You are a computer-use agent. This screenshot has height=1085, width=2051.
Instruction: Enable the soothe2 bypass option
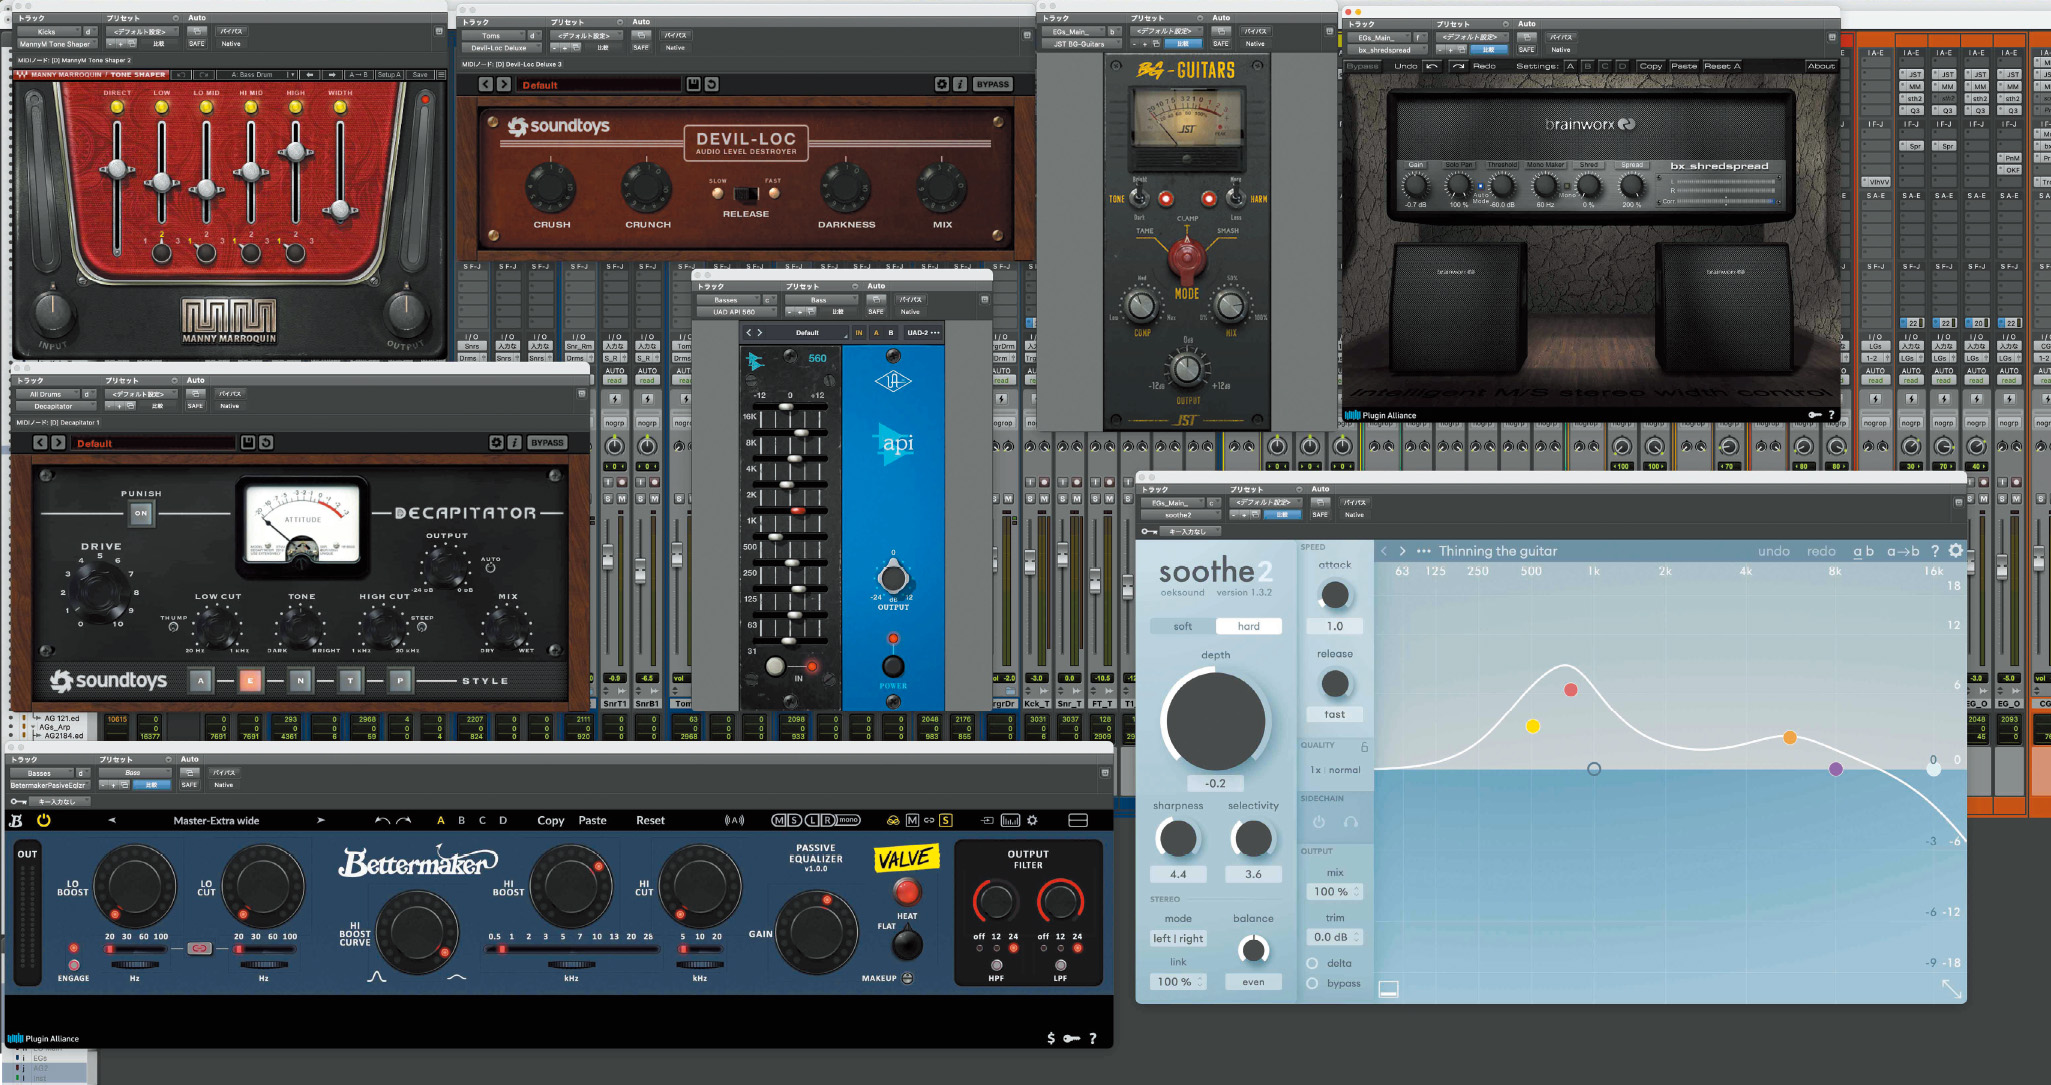tap(1313, 983)
